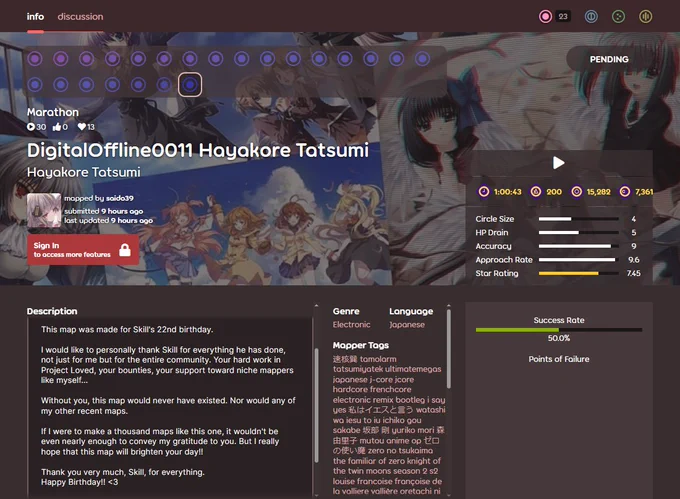Select the osu!catch mode icon
This screenshot has height=499, width=680.
click(618, 16)
